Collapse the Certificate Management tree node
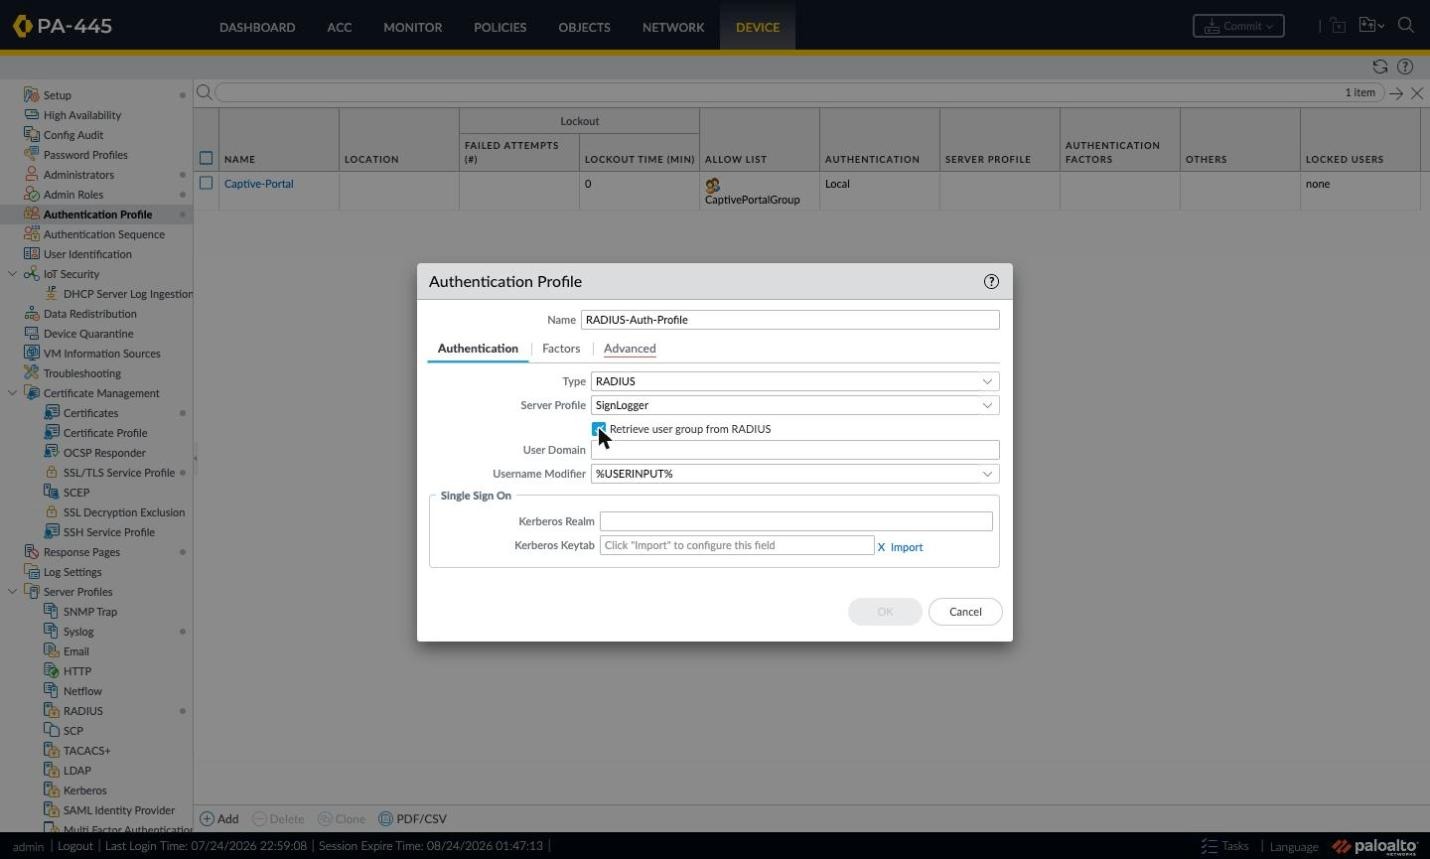The width and height of the screenshot is (1430, 859). (x=12, y=393)
